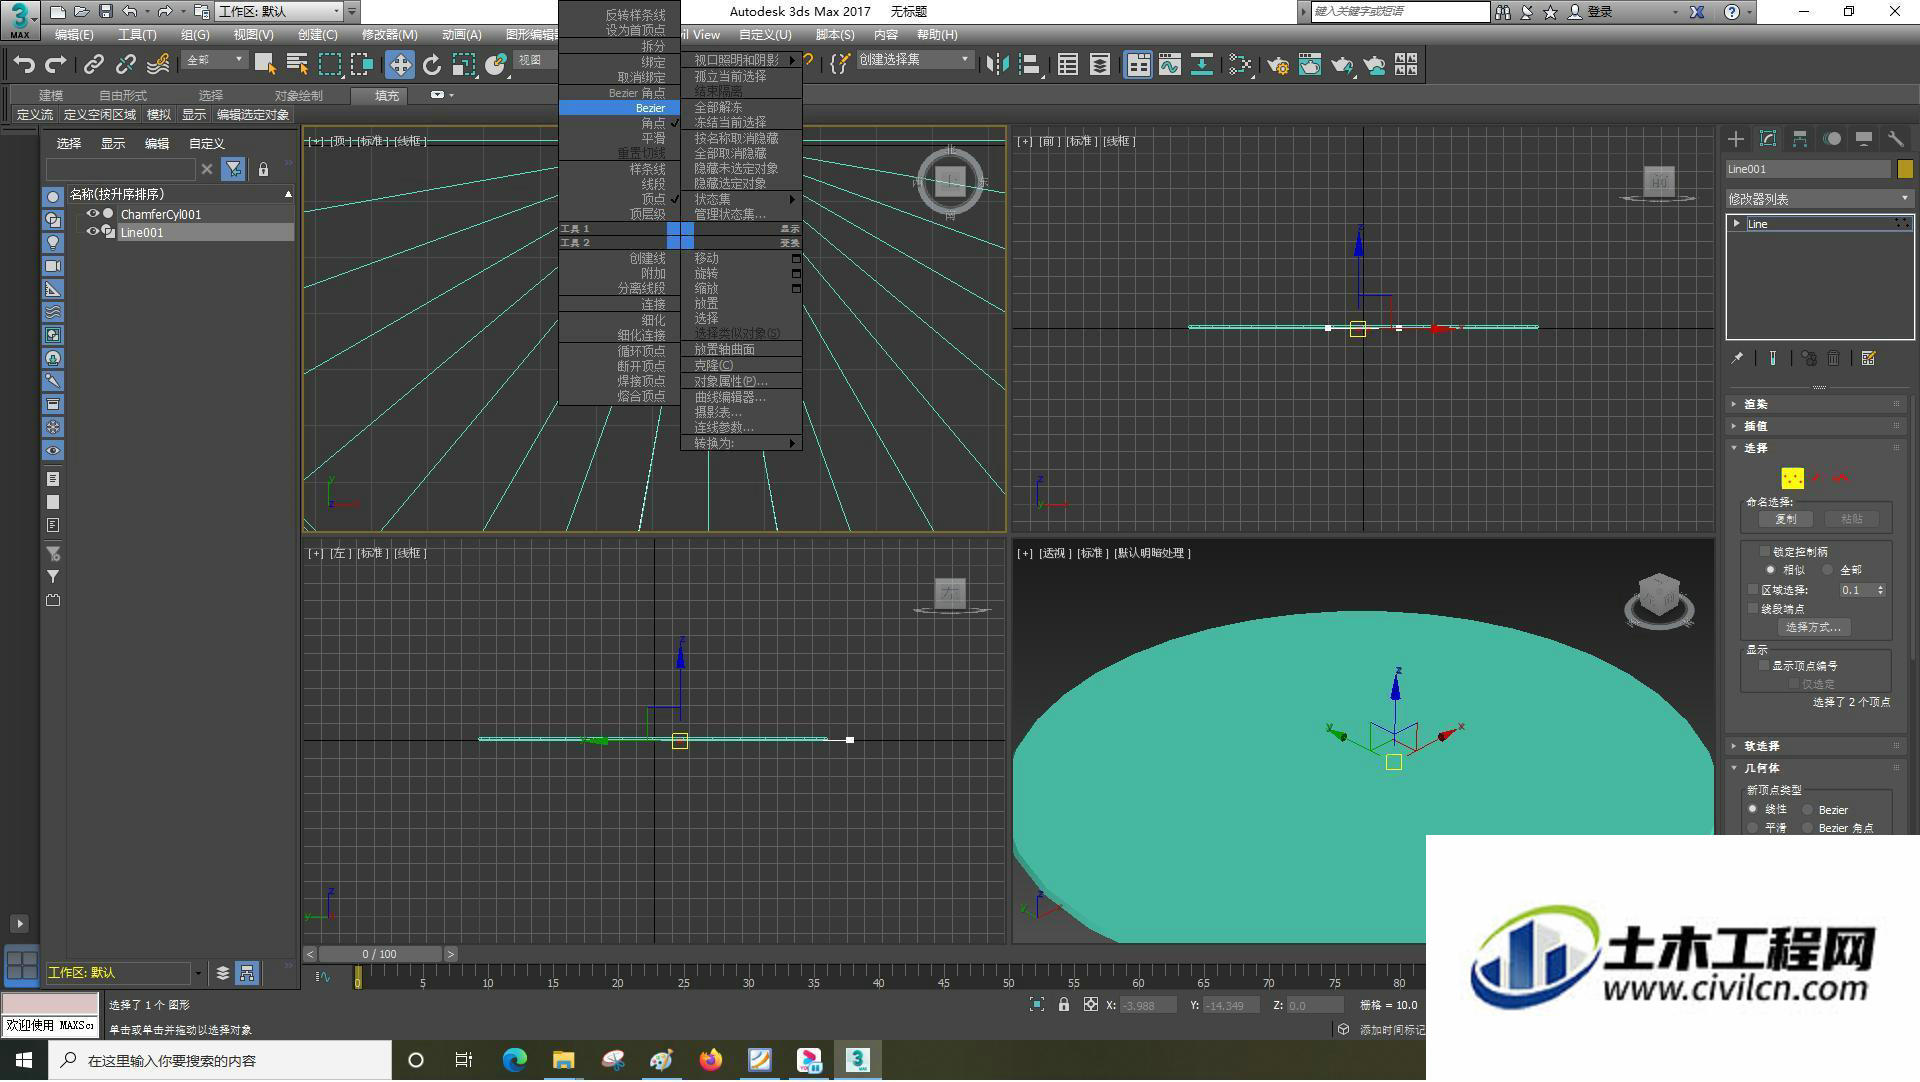Click the Align tool icon
The width and height of the screenshot is (1920, 1082).
(x=1030, y=65)
